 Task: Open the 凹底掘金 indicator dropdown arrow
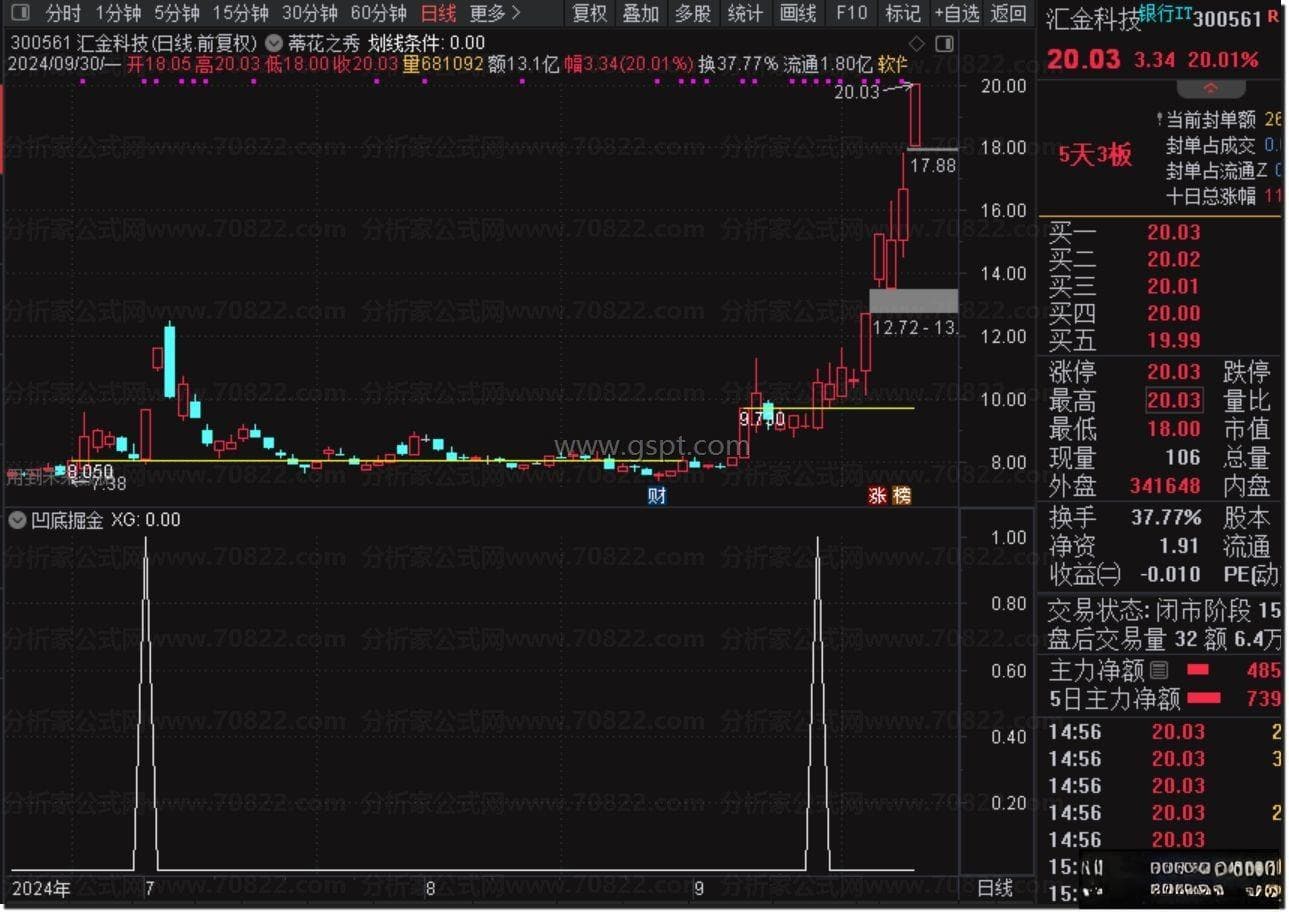17,520
